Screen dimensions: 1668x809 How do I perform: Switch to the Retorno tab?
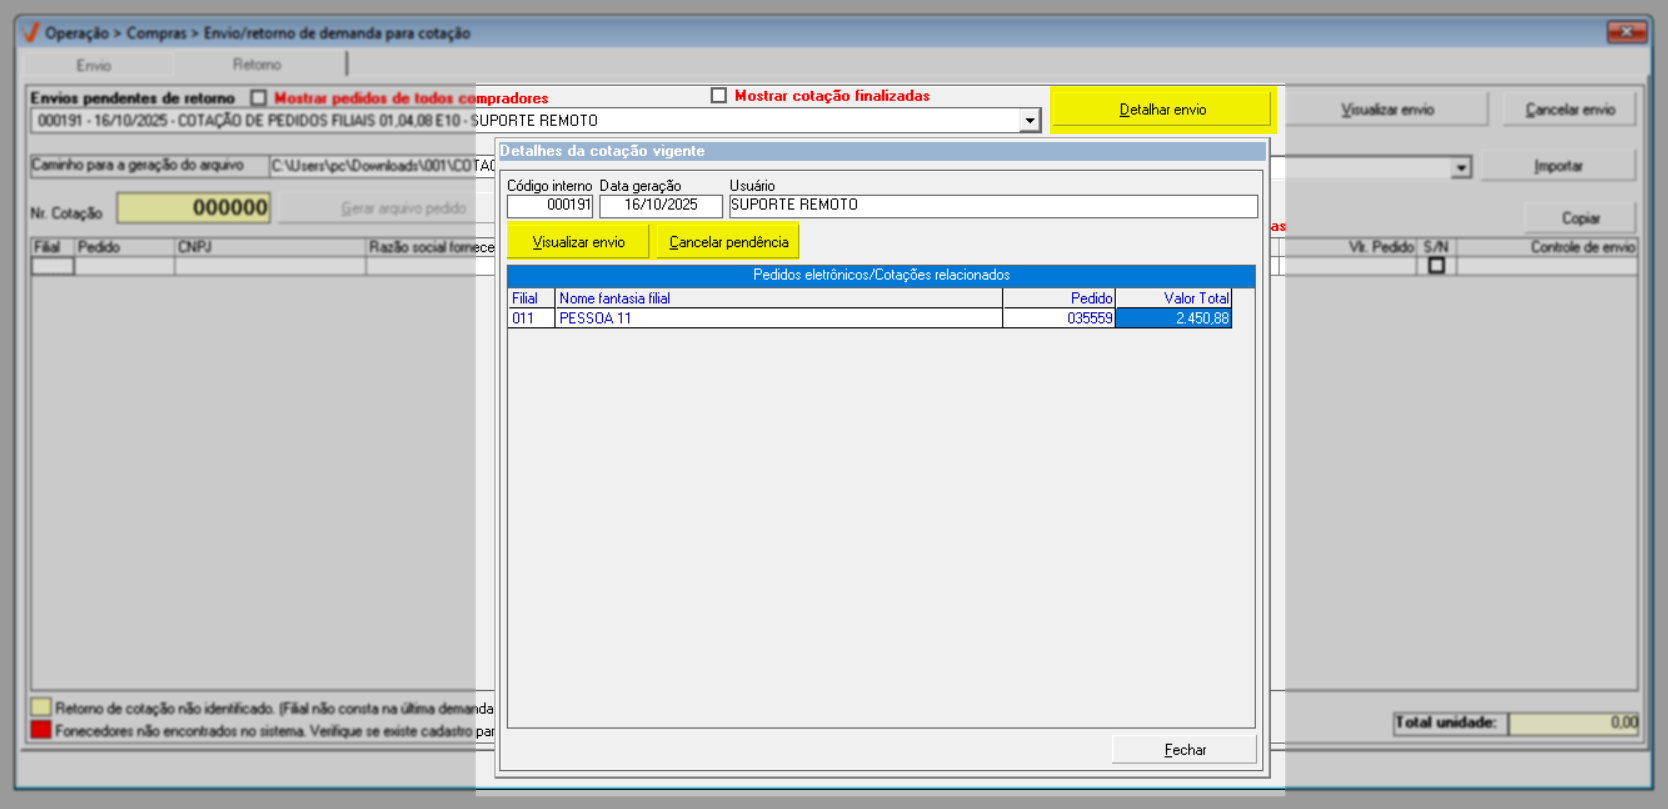[257, 65]
